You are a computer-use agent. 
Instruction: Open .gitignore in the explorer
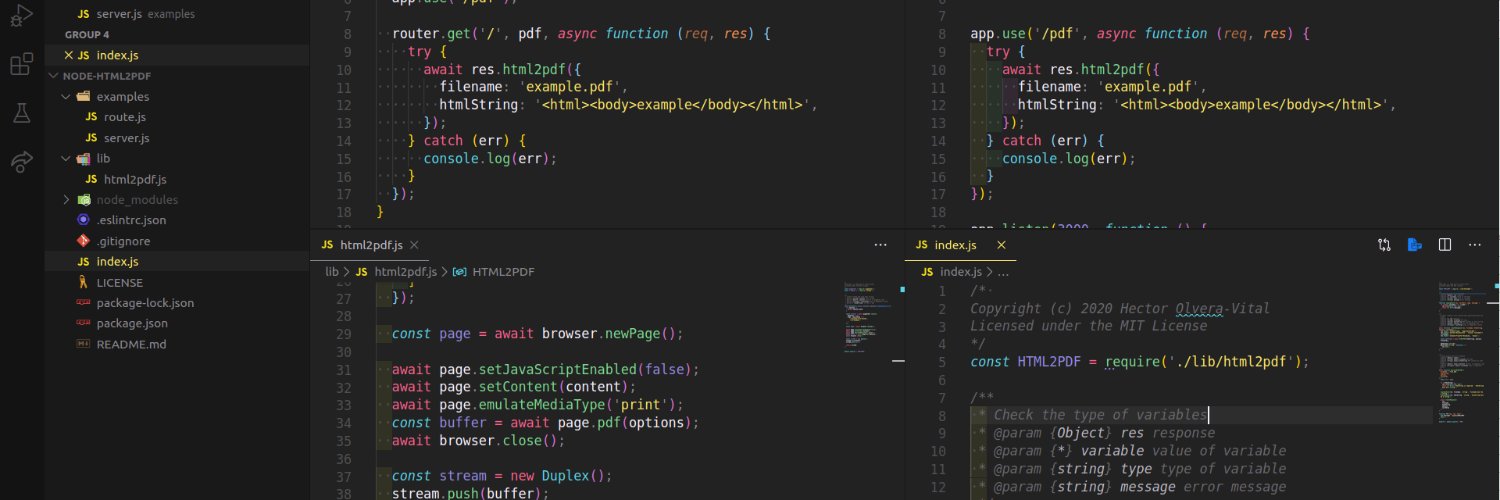pos(123,241)
